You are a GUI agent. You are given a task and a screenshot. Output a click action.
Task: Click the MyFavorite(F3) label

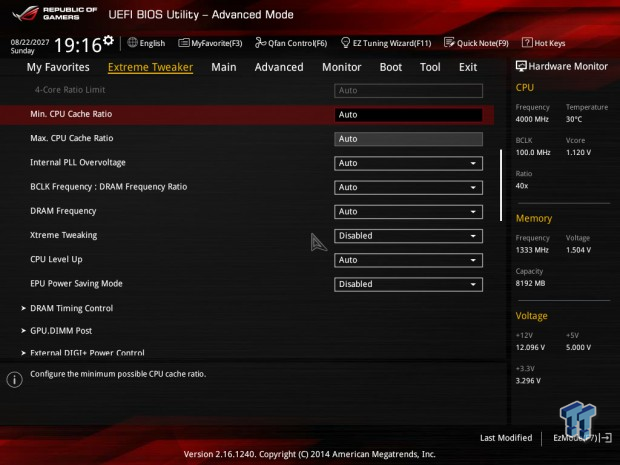[217, 43]
